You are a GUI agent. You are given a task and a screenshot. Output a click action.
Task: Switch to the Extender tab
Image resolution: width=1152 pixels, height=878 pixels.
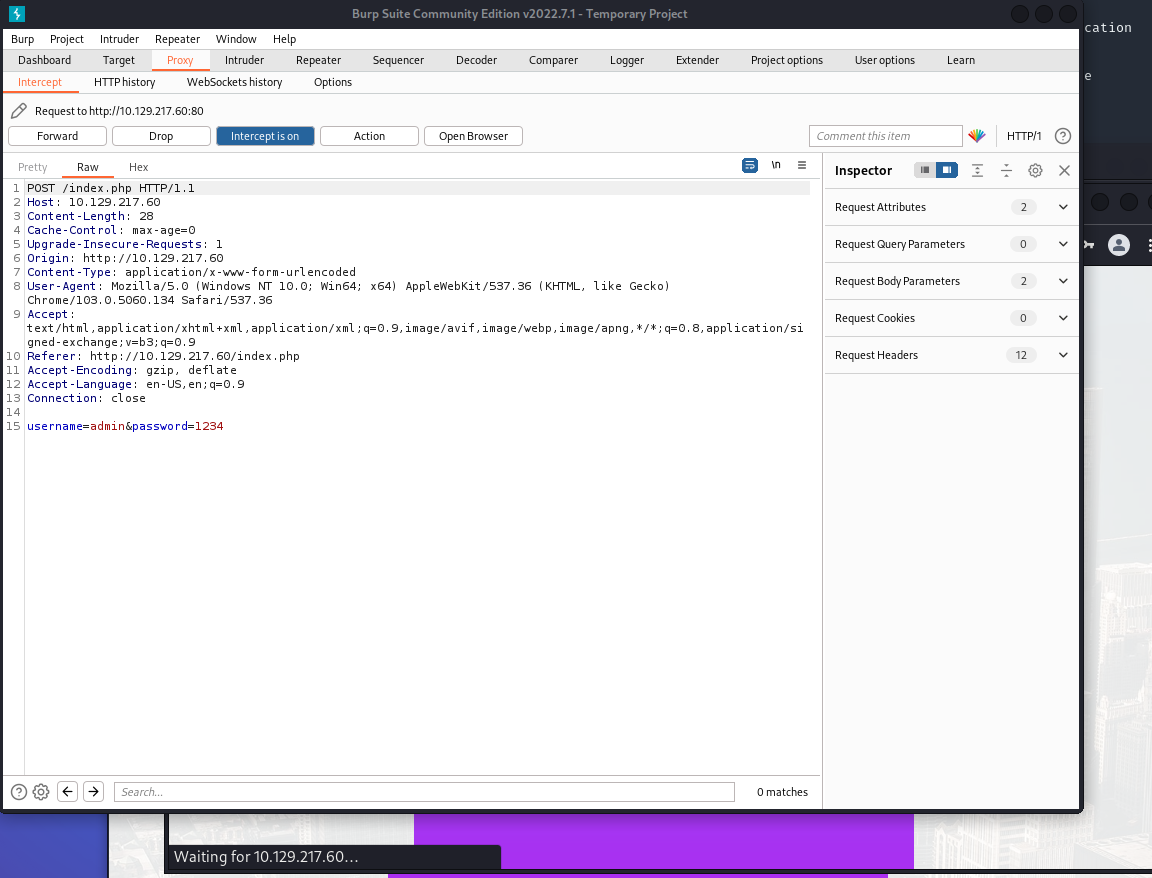[x=697, y=60]
